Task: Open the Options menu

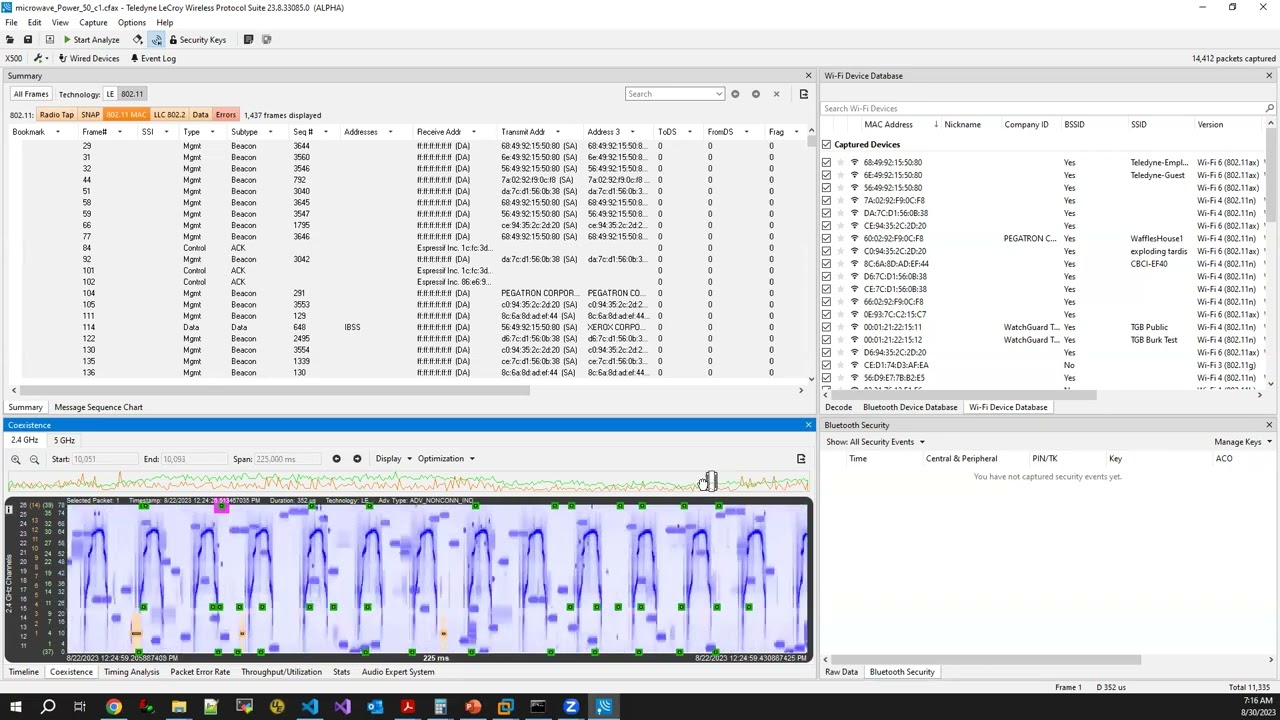Action: tap(131, 22)
